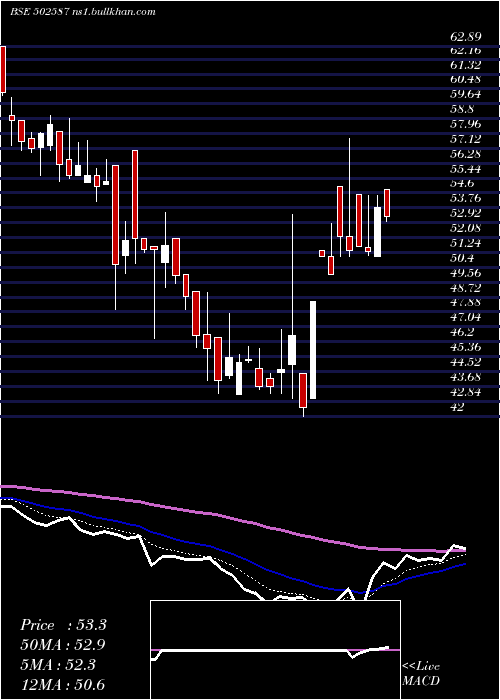Click the BSE 502587 ns1.bullkhan.com header text
500x700 pixels.
[83, 12]
